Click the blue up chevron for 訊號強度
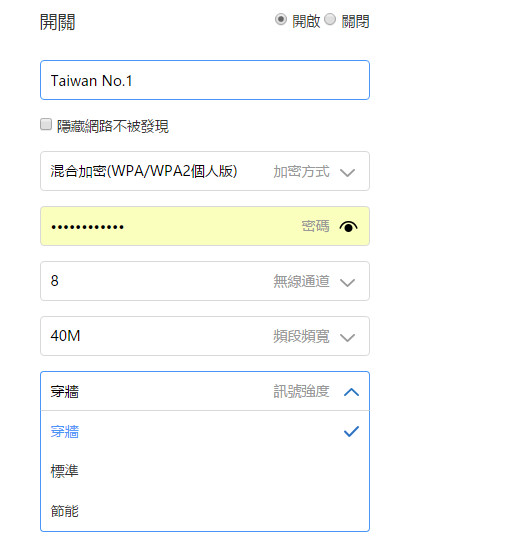 351,392
